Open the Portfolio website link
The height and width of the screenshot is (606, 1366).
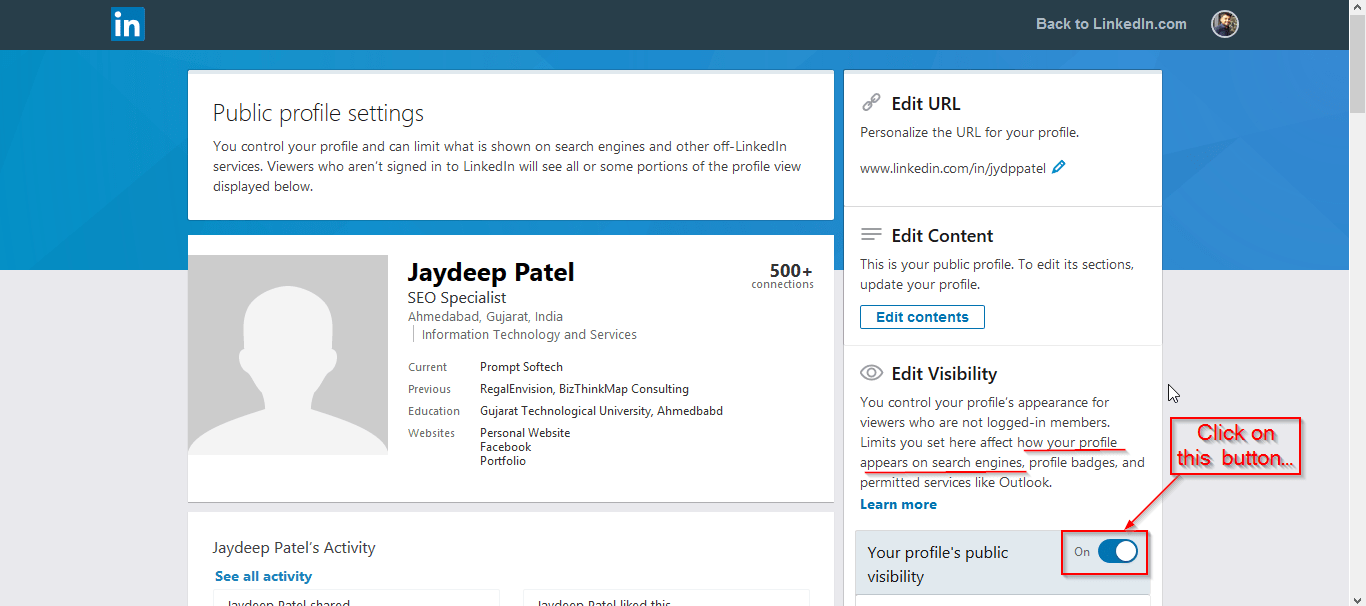503,461
